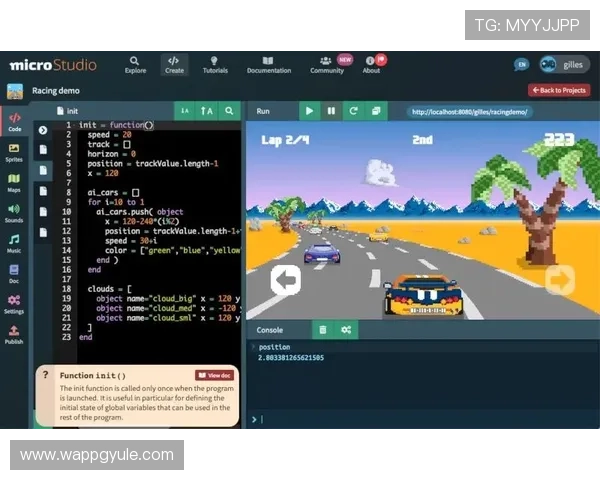Open project Settings from the sidebar

[x=14, y=304]
